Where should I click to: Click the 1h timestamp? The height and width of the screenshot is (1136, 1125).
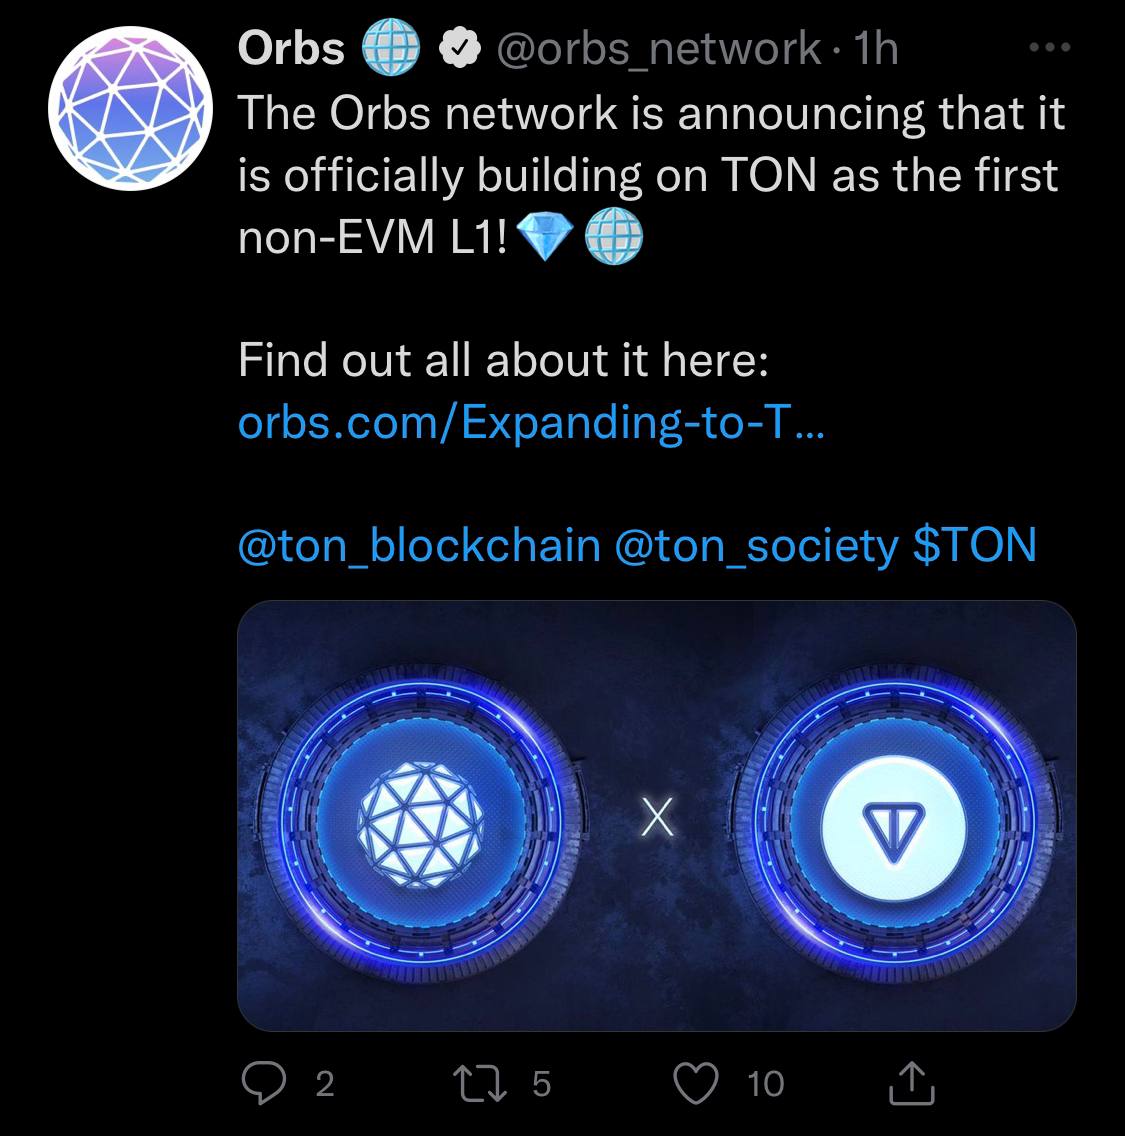[x=876, y=49]
